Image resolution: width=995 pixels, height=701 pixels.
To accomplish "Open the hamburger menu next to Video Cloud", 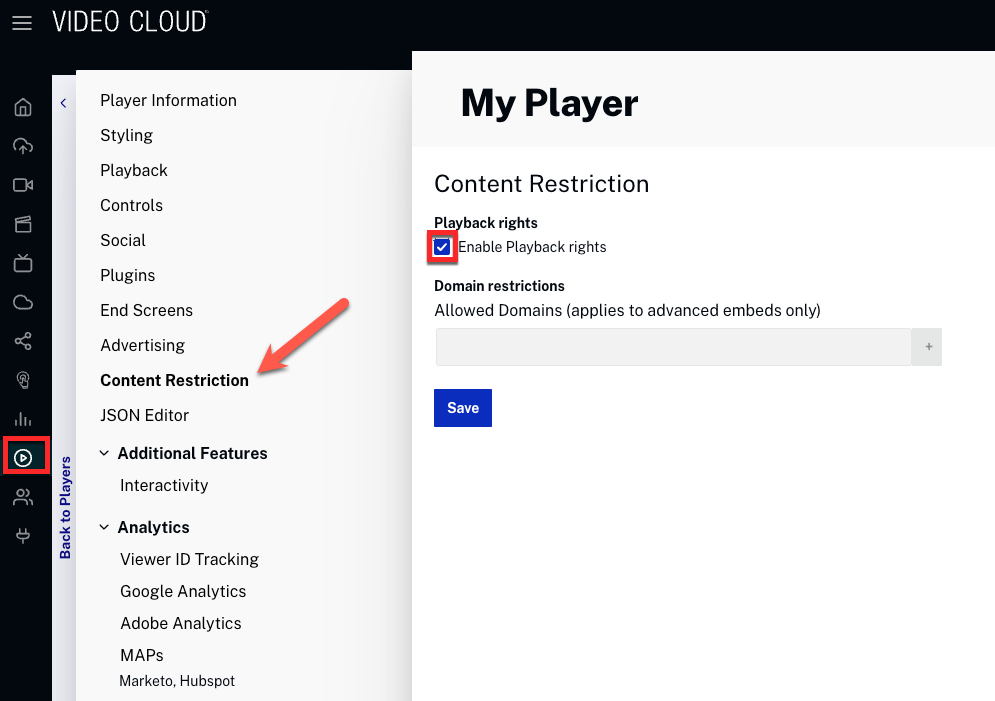I will pyautogui.click(x=22, y=22).
